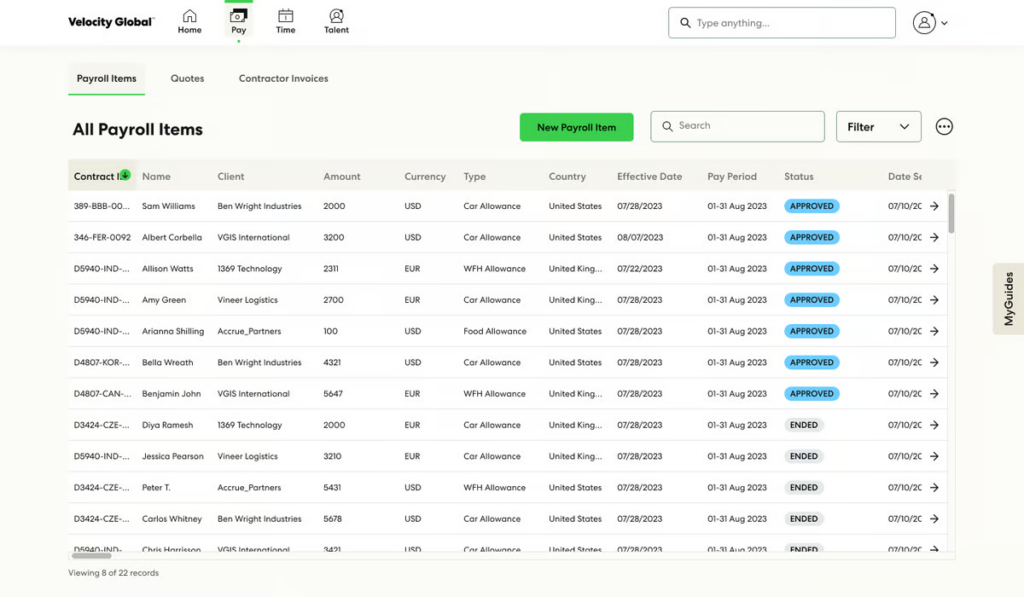Image resolution: width=1024 pixels, height=597 pixels.
Task: Click the New Payroll Item button
Action: click(577, 127)
